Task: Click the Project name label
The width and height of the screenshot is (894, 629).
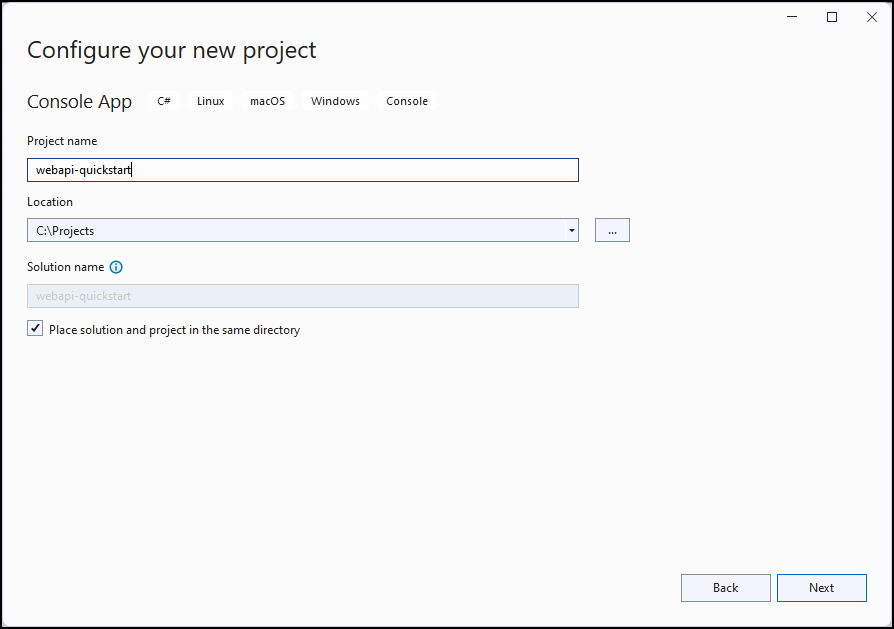Action: point(62,141)
